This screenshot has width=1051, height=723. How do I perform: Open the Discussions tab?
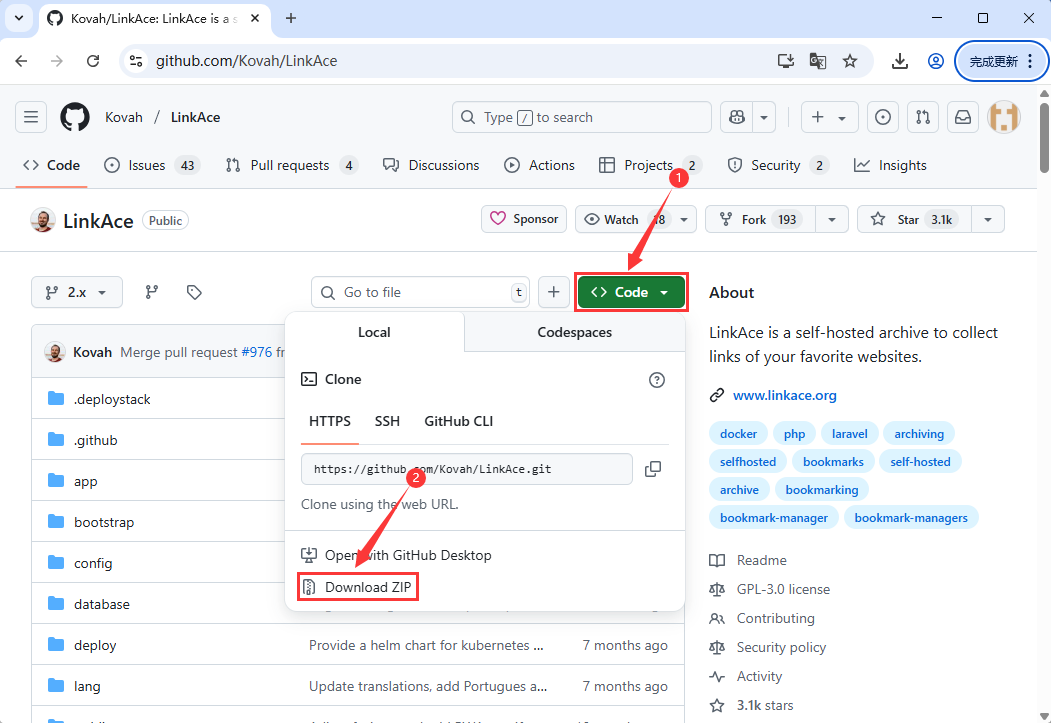(x=431, y=165)
